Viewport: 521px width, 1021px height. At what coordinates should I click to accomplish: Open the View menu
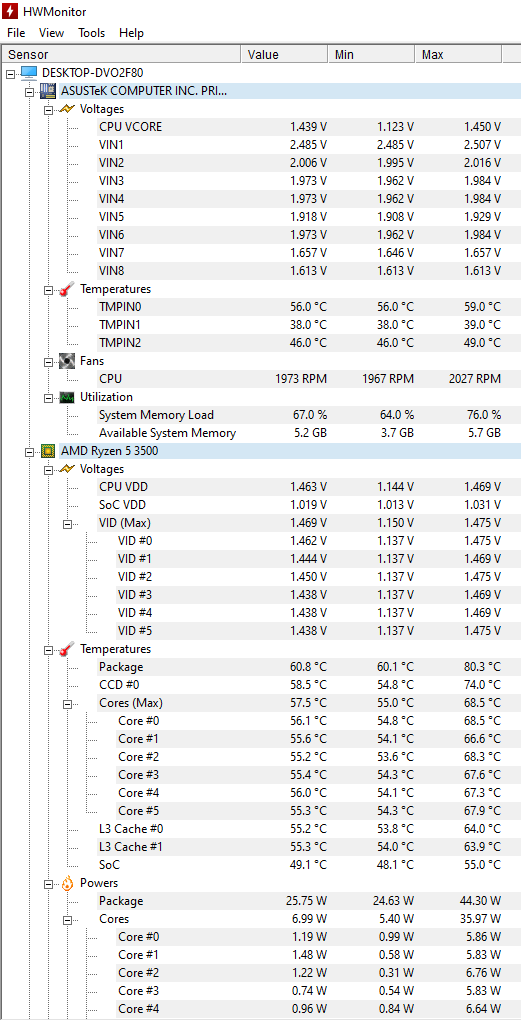tap(51, 33)
